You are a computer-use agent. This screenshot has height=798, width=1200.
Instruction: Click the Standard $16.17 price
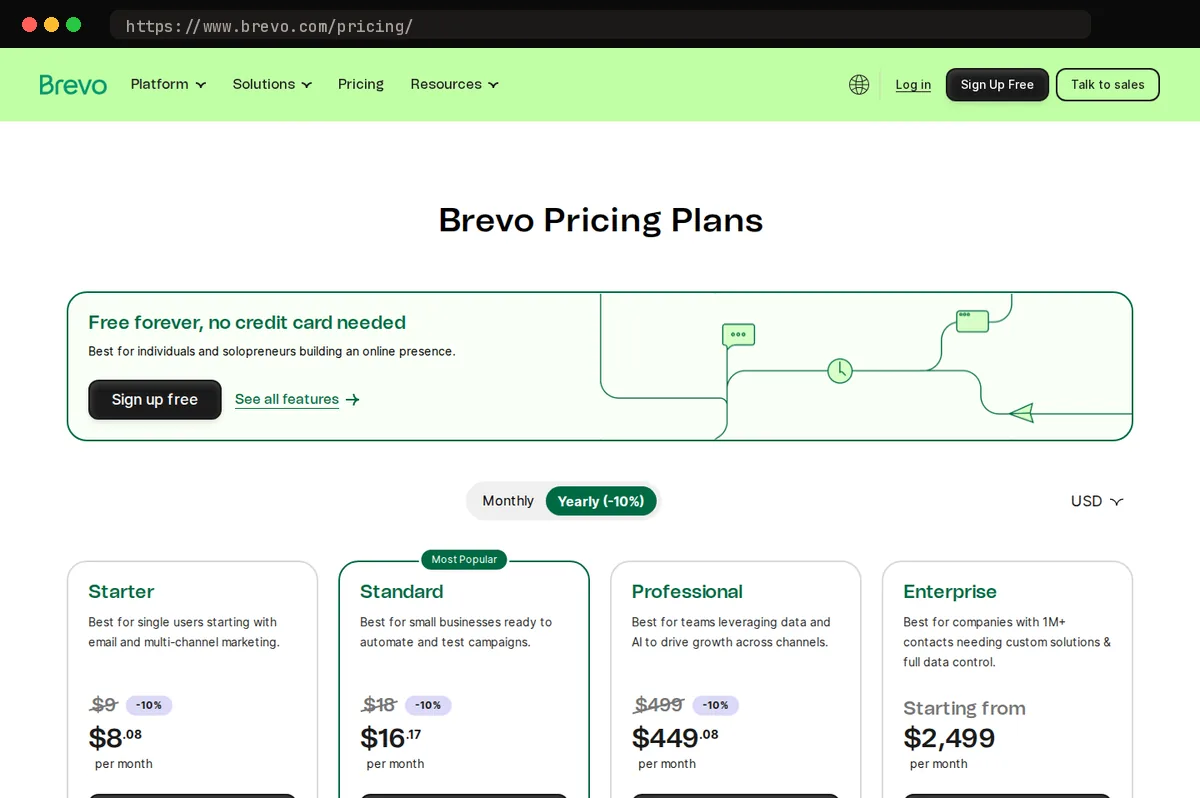coord(391,738)
